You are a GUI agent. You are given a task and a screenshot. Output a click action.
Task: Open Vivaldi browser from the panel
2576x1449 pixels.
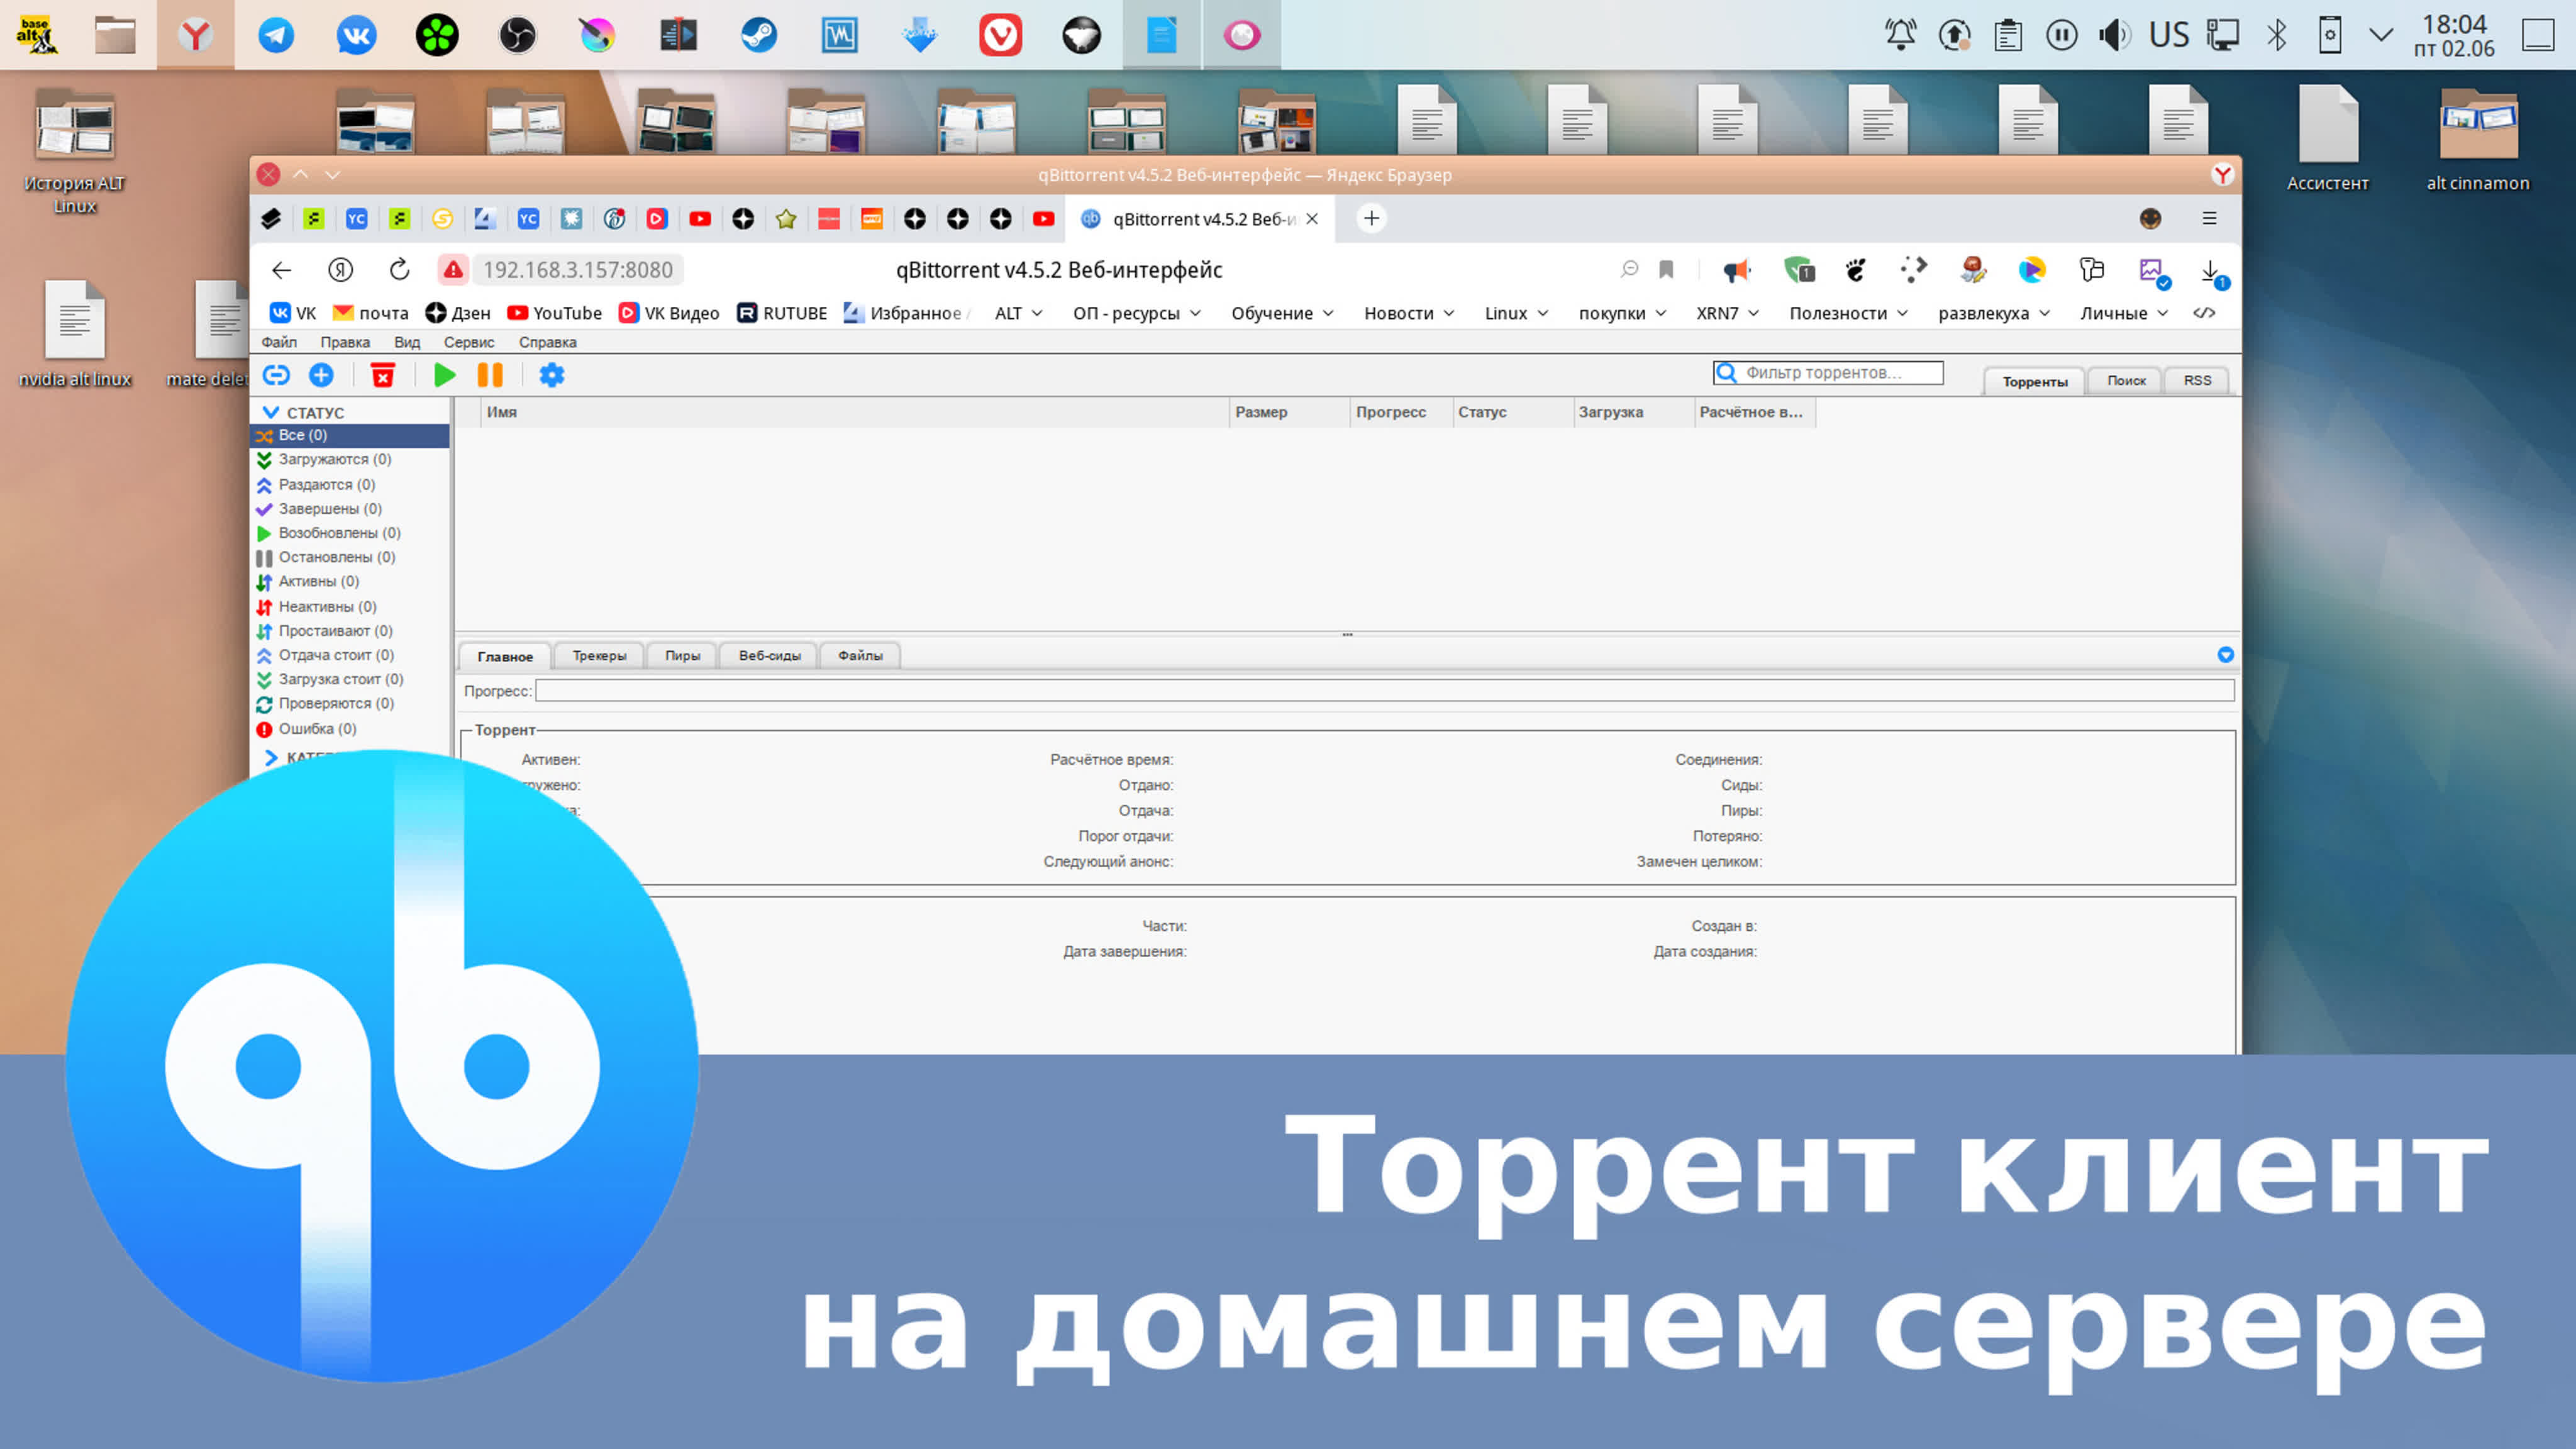point(1000,35)
